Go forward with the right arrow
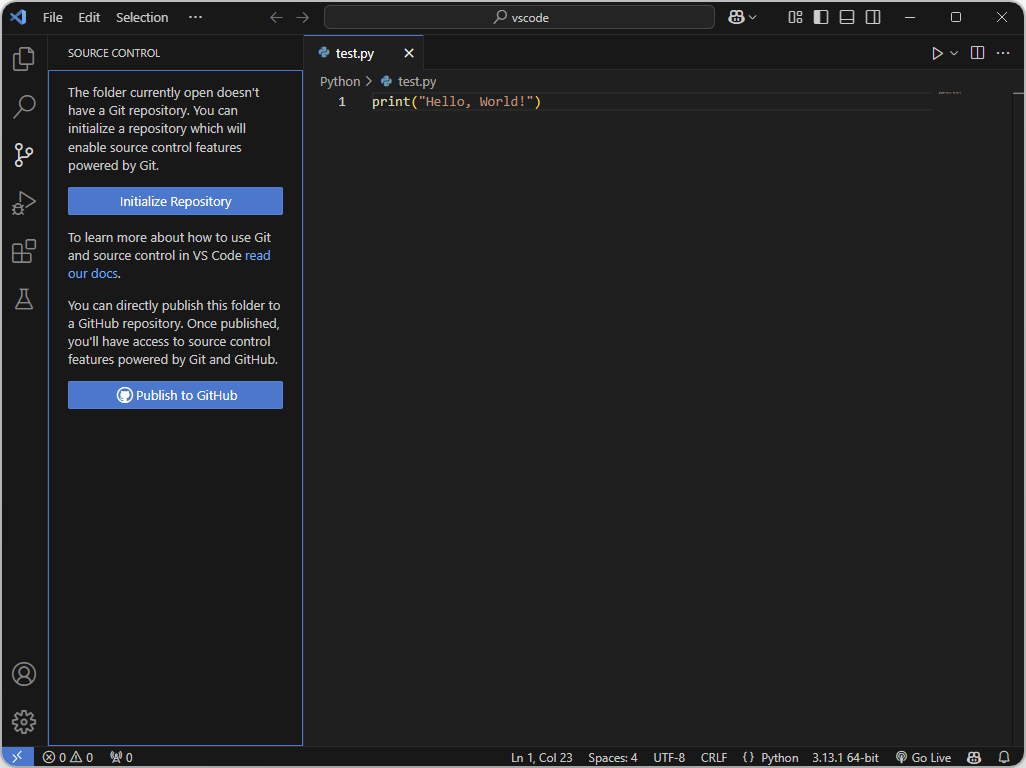The height and width of the screenshot is (768, 1026). pos(302,18)
